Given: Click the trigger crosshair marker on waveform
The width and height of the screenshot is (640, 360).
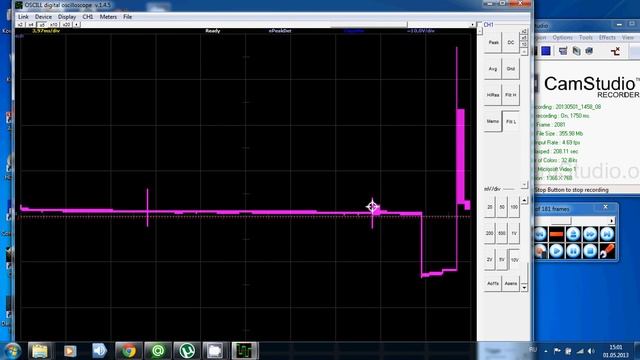Looking at the screenshot, I should [x=372, y=207].
